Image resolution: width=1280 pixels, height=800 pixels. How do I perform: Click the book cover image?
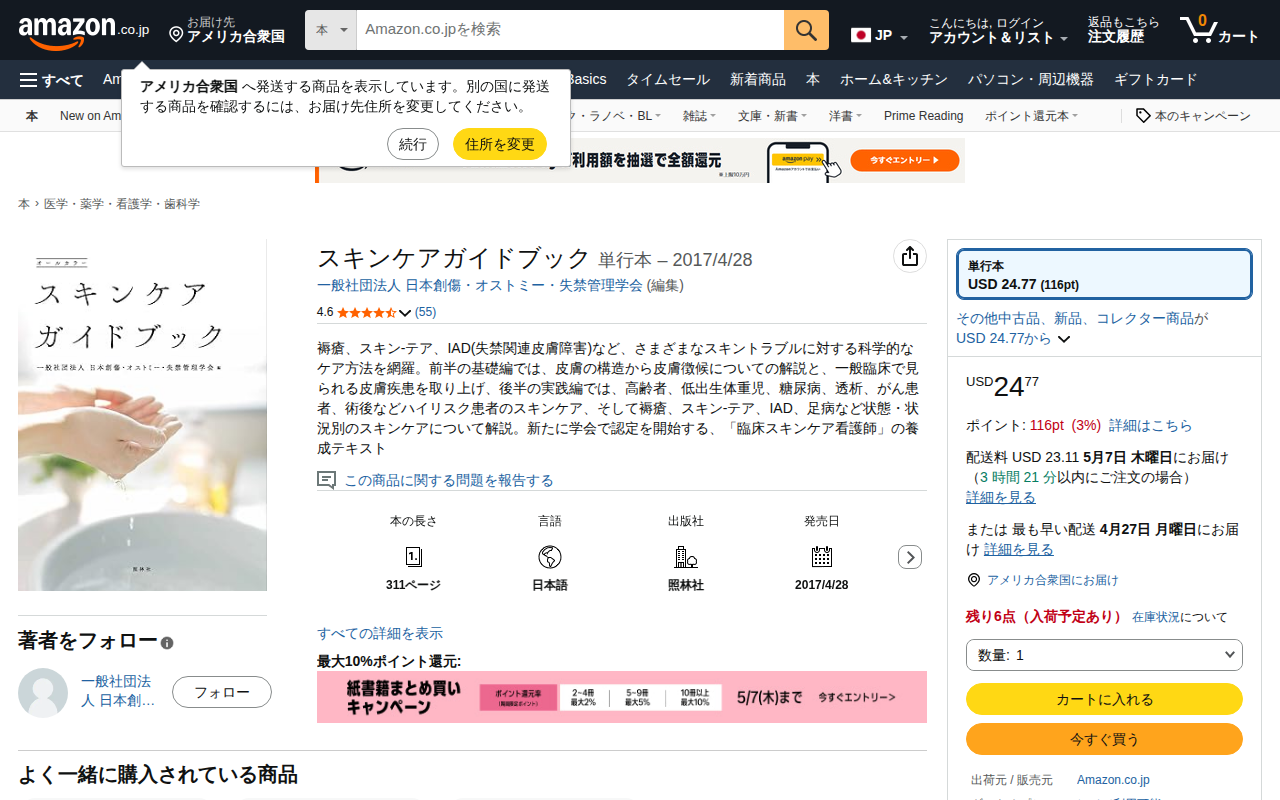click(142, 415)
